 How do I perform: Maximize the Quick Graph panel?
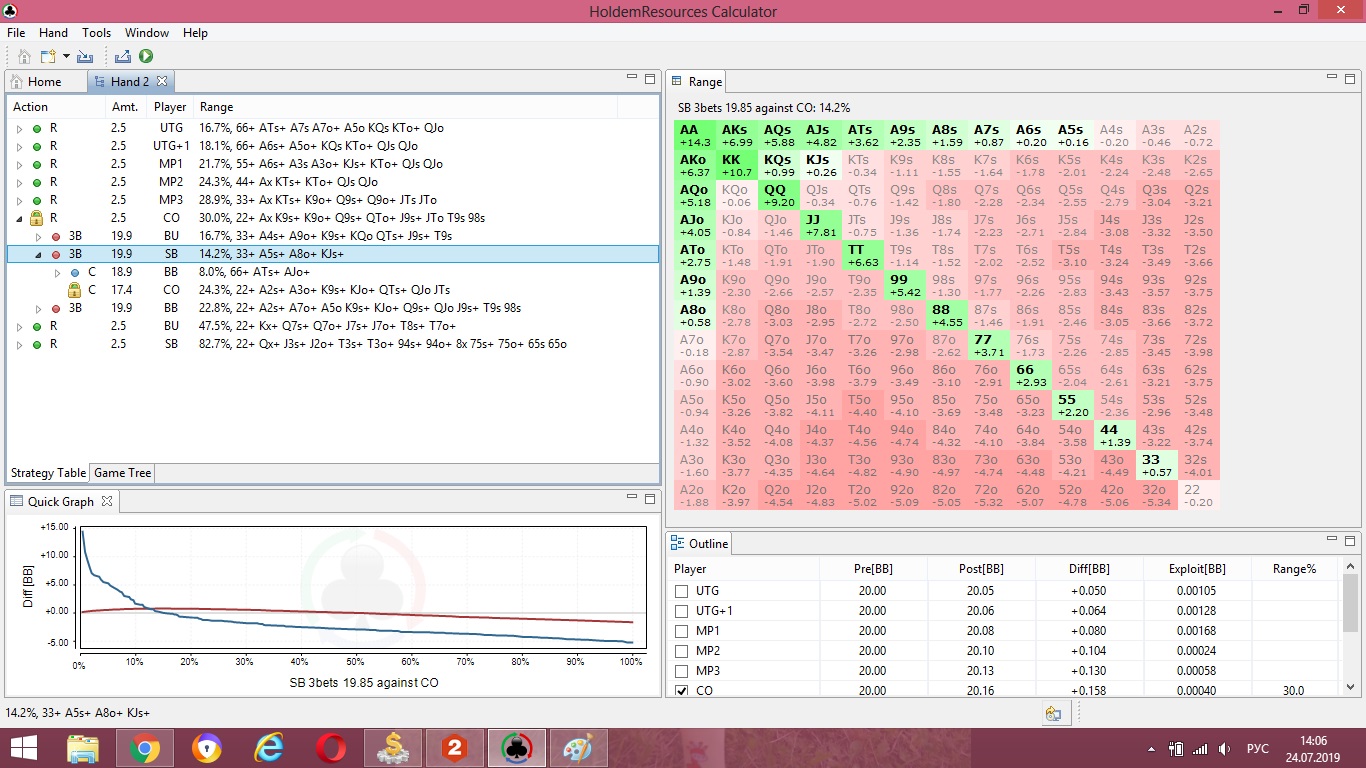(x=650, y=498)
